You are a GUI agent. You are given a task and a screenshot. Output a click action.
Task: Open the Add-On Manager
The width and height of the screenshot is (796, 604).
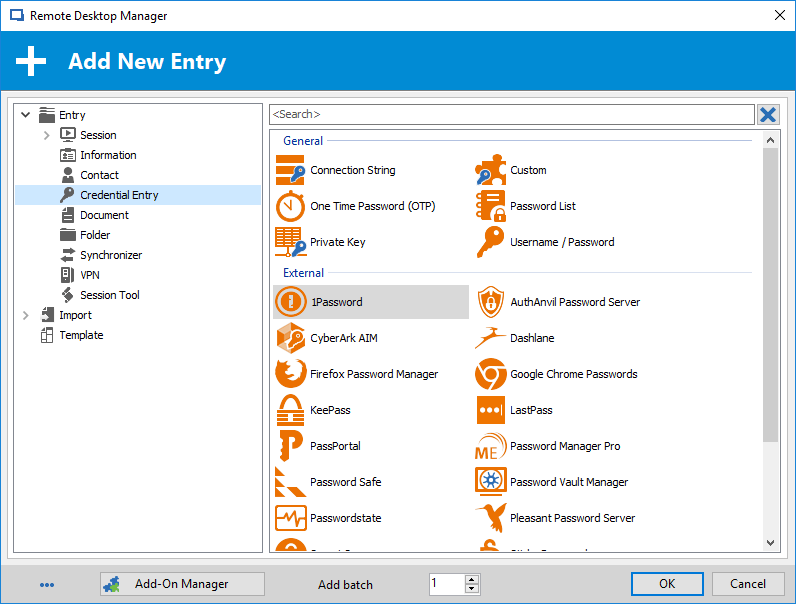click(182, 584)
